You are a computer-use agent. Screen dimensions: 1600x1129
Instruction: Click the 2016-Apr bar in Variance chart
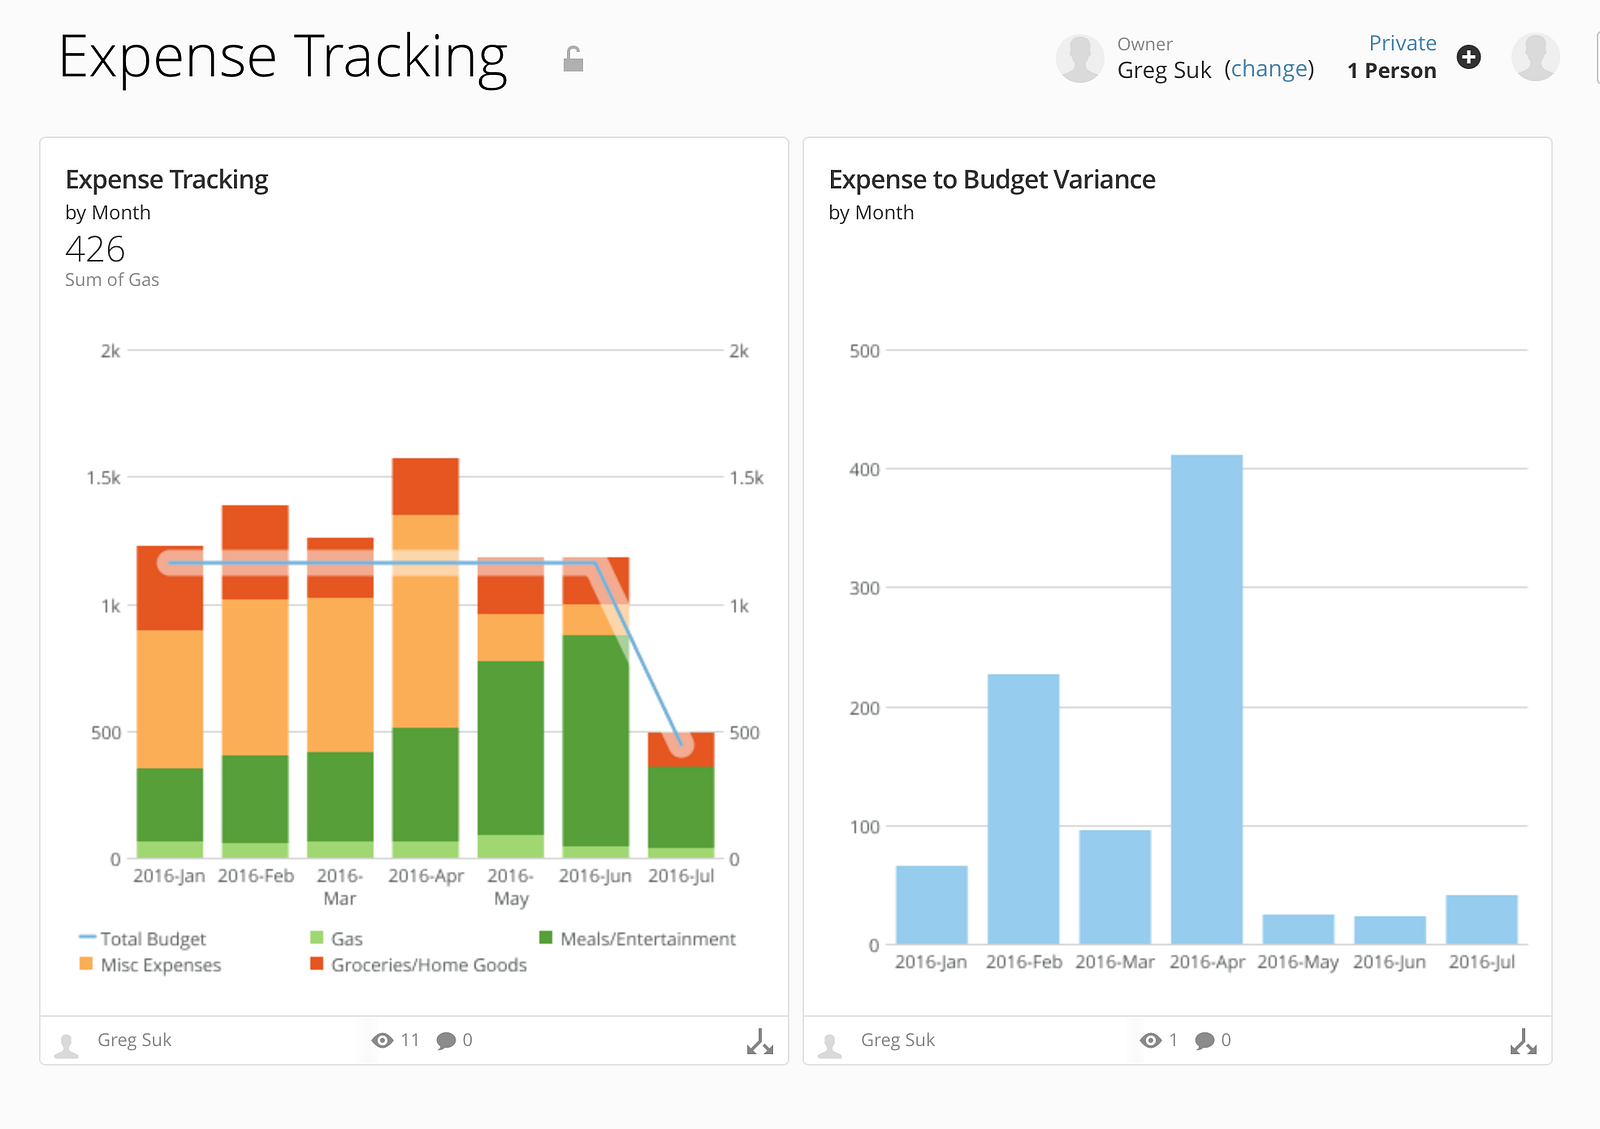tap(1206, 699)
